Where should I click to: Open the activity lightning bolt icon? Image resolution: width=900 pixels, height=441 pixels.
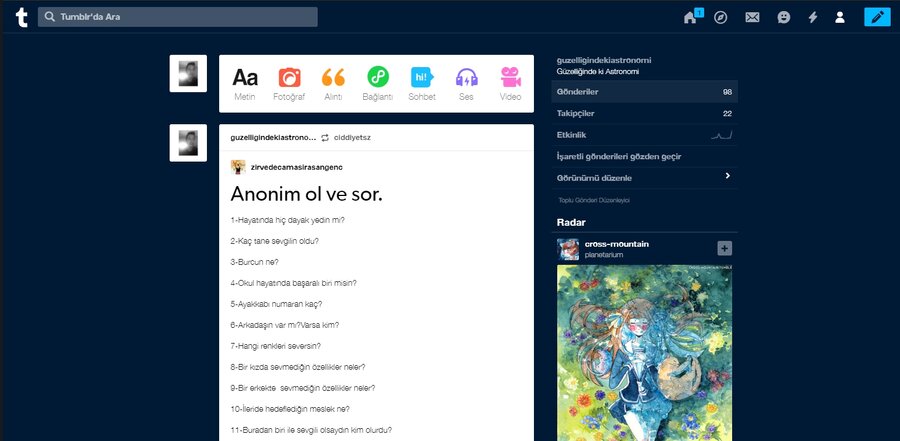point(813,17)
